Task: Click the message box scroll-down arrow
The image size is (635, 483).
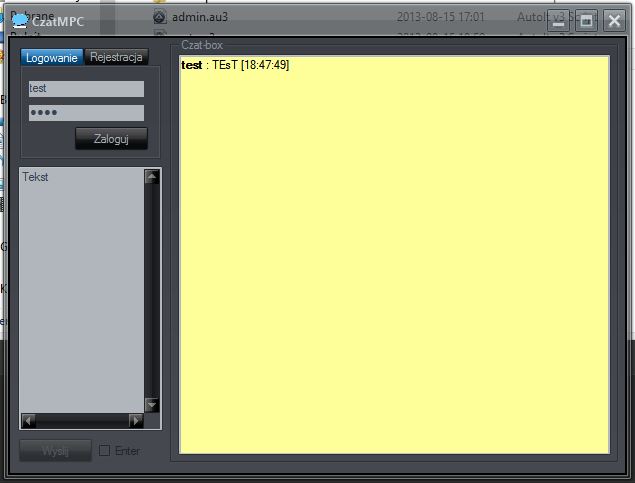Action: 152,405
